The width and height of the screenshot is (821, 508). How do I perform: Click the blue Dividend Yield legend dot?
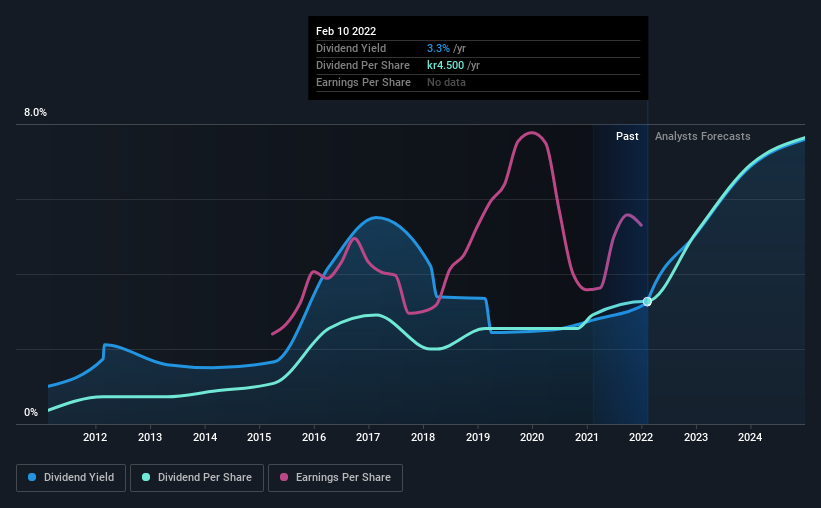tap(32, 477)
